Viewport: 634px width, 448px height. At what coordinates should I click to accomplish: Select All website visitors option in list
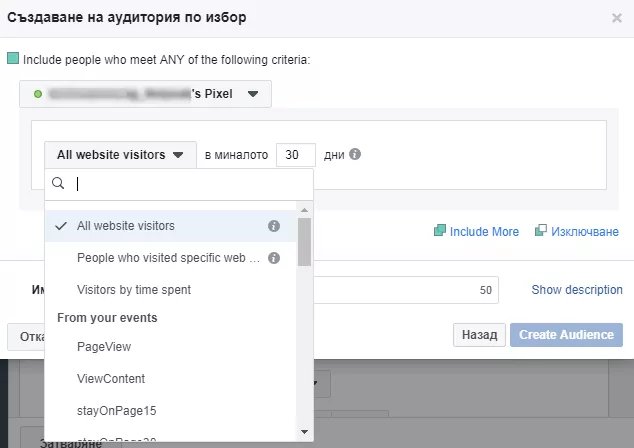[x=170, y=226]
